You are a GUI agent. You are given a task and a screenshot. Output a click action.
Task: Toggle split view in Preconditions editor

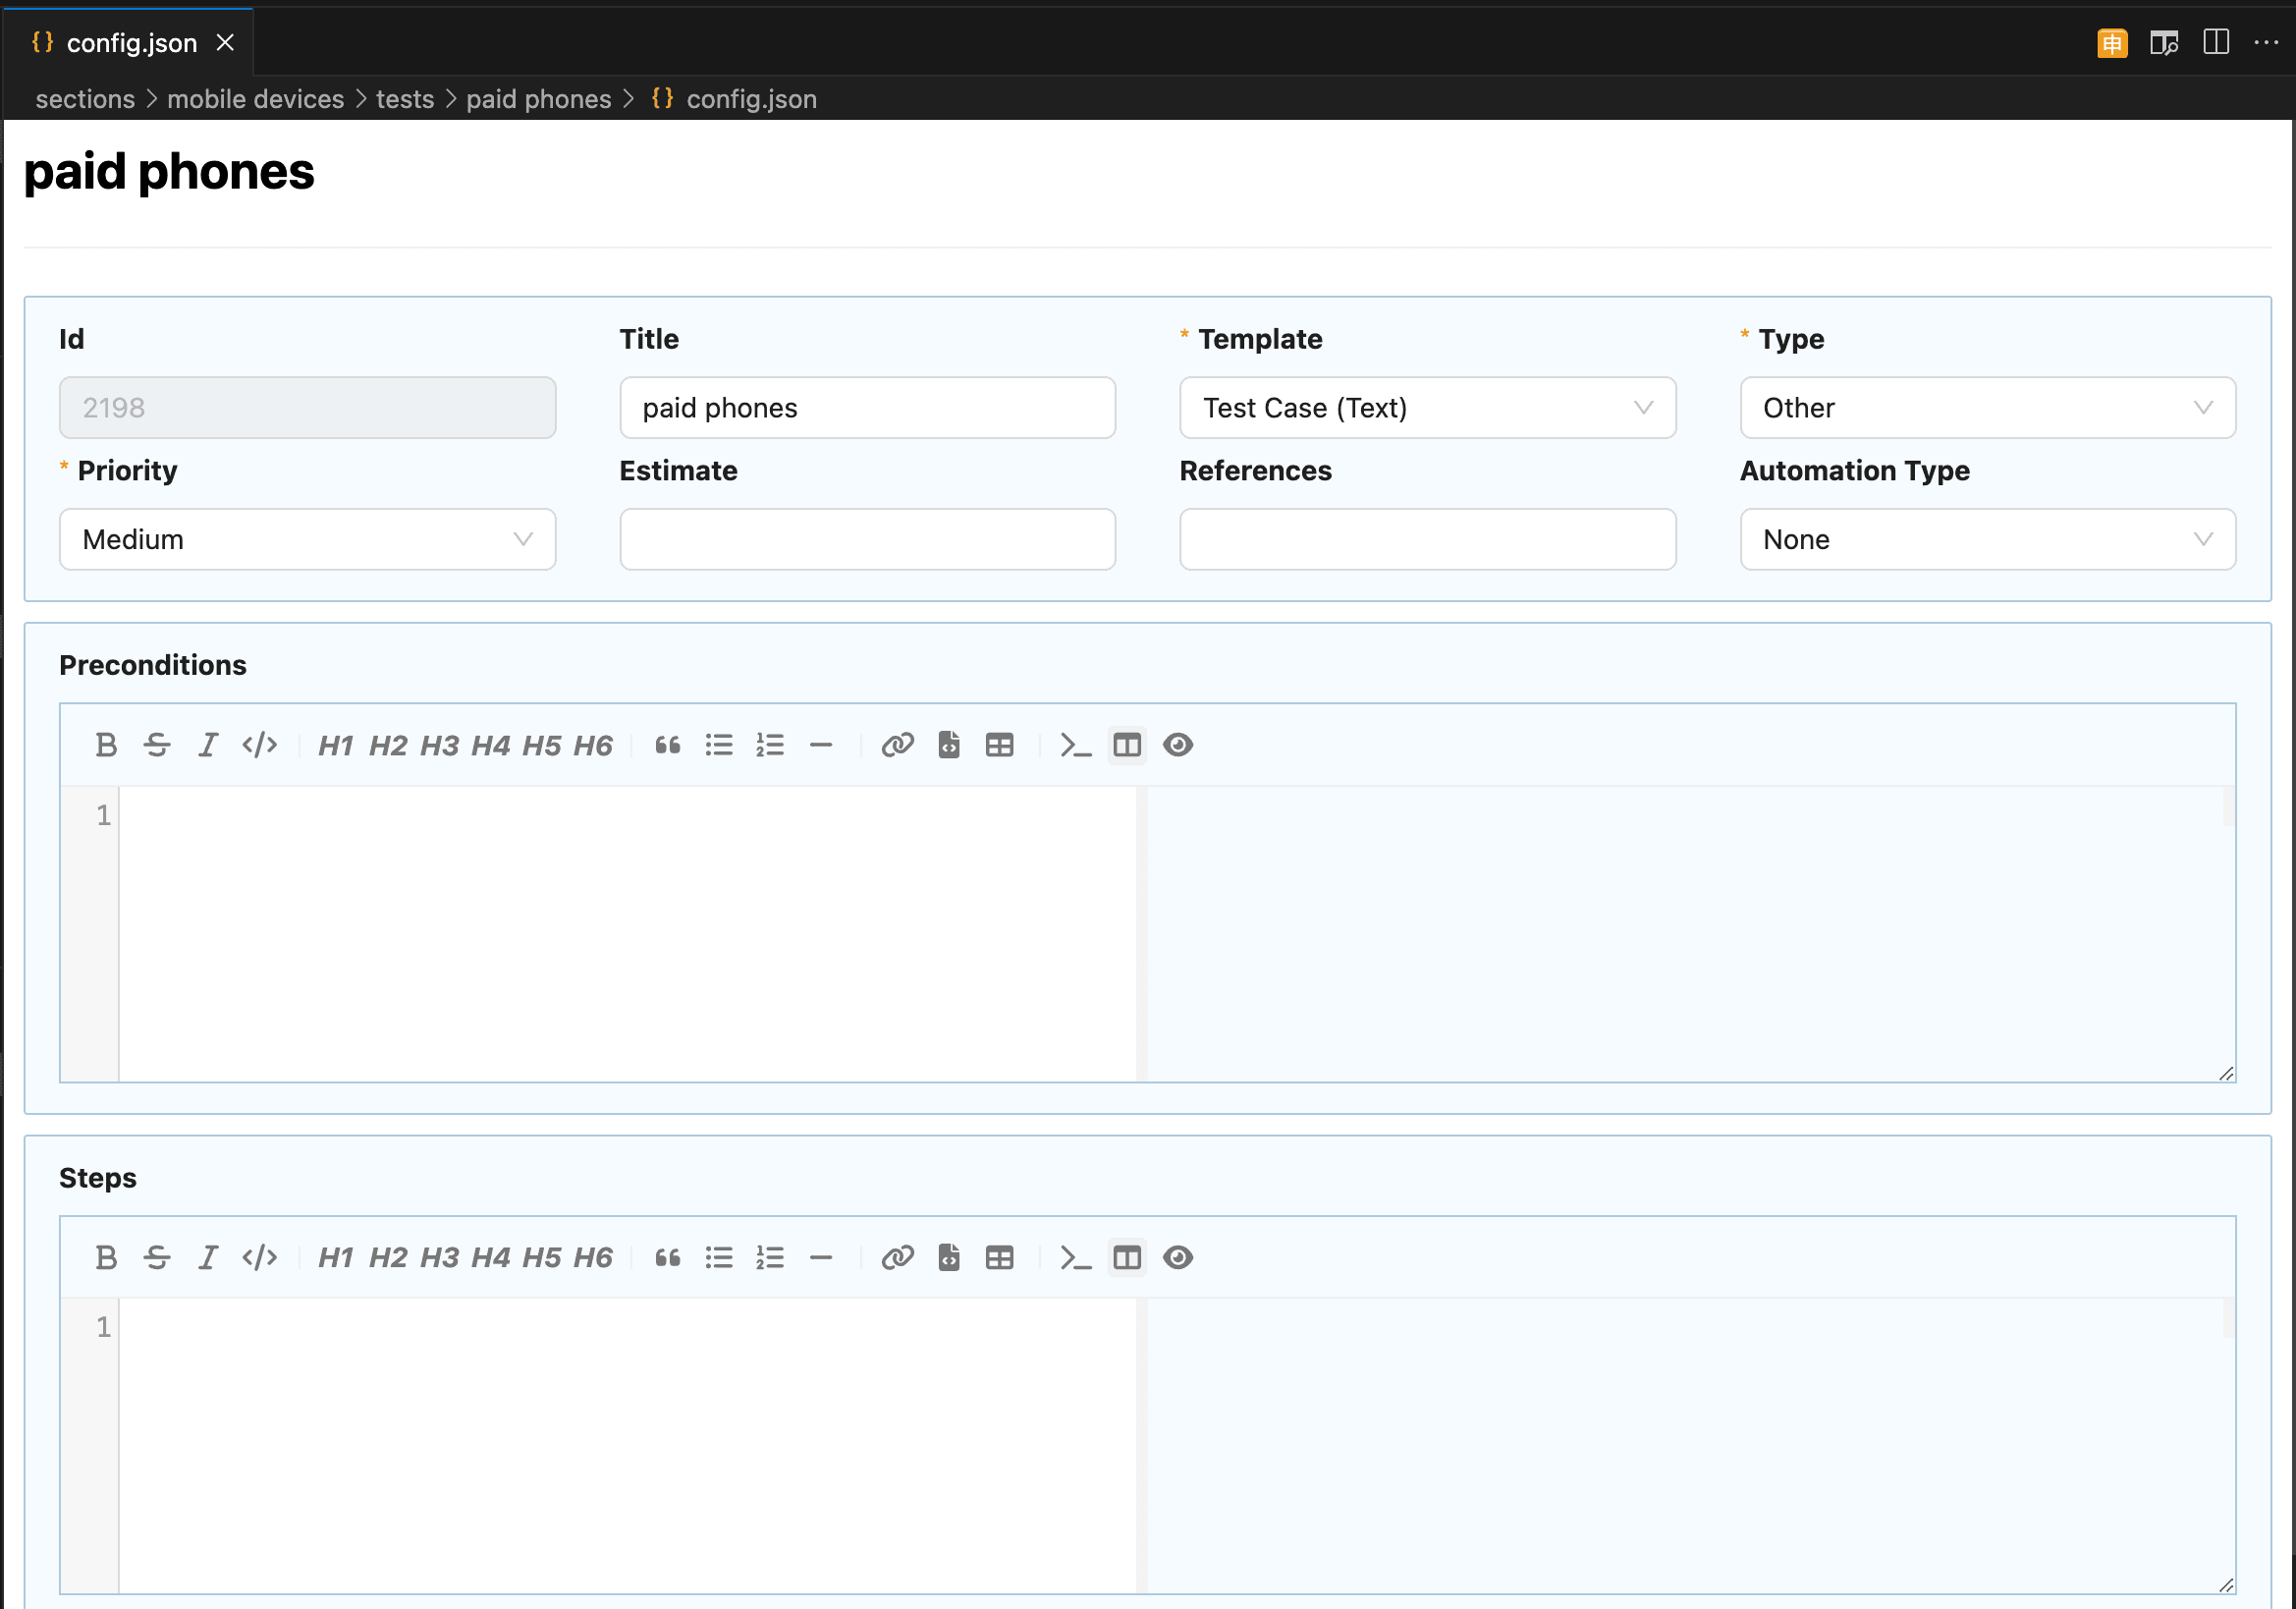(x=1127, y=745)
